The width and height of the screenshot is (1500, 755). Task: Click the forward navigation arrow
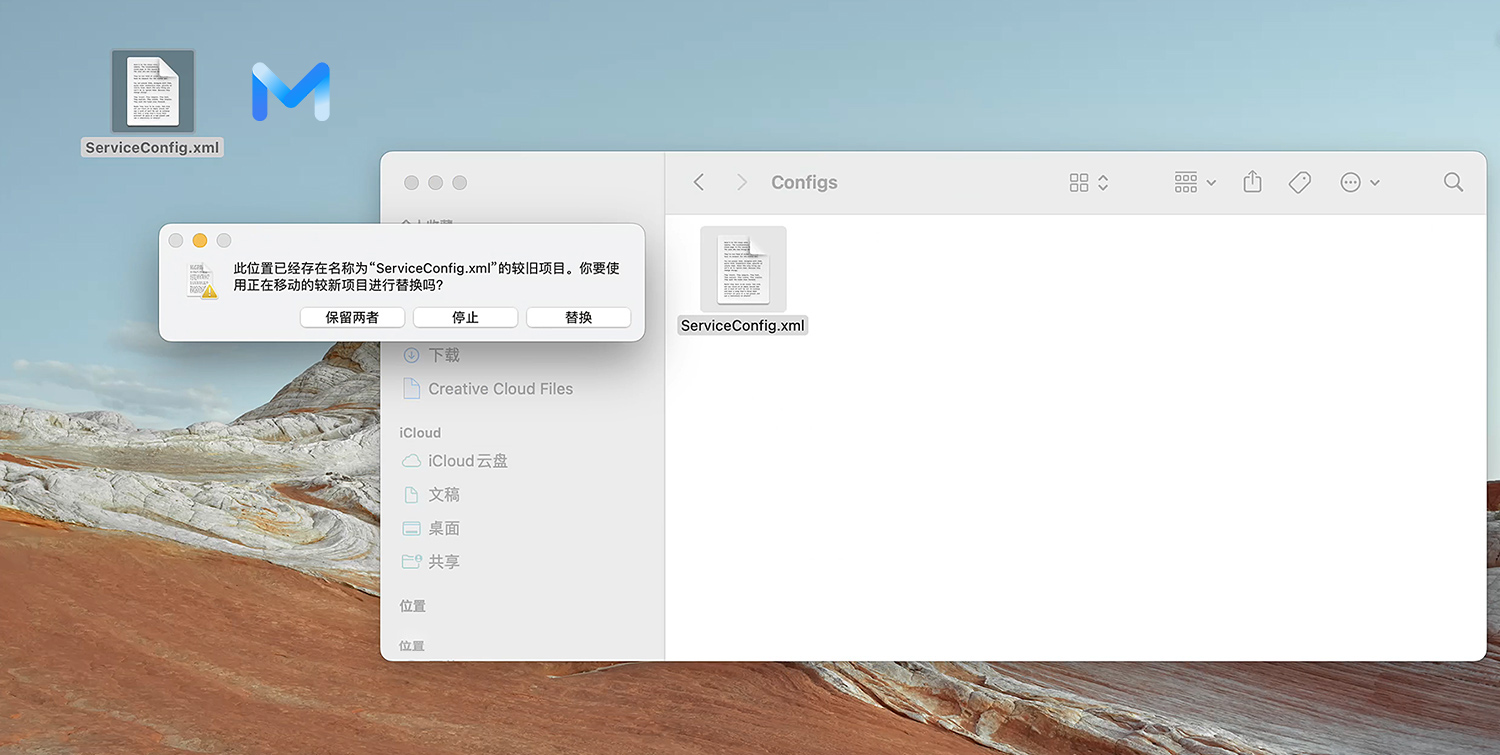coord(741,182)
